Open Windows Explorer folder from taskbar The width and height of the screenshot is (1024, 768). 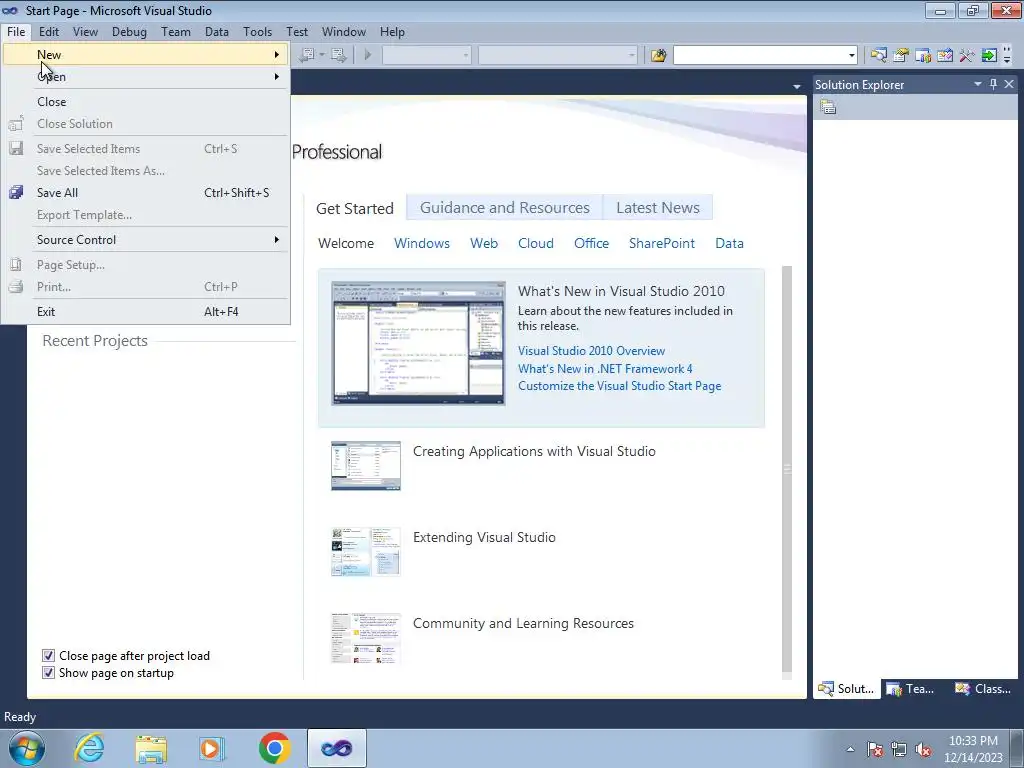(151, 748)
